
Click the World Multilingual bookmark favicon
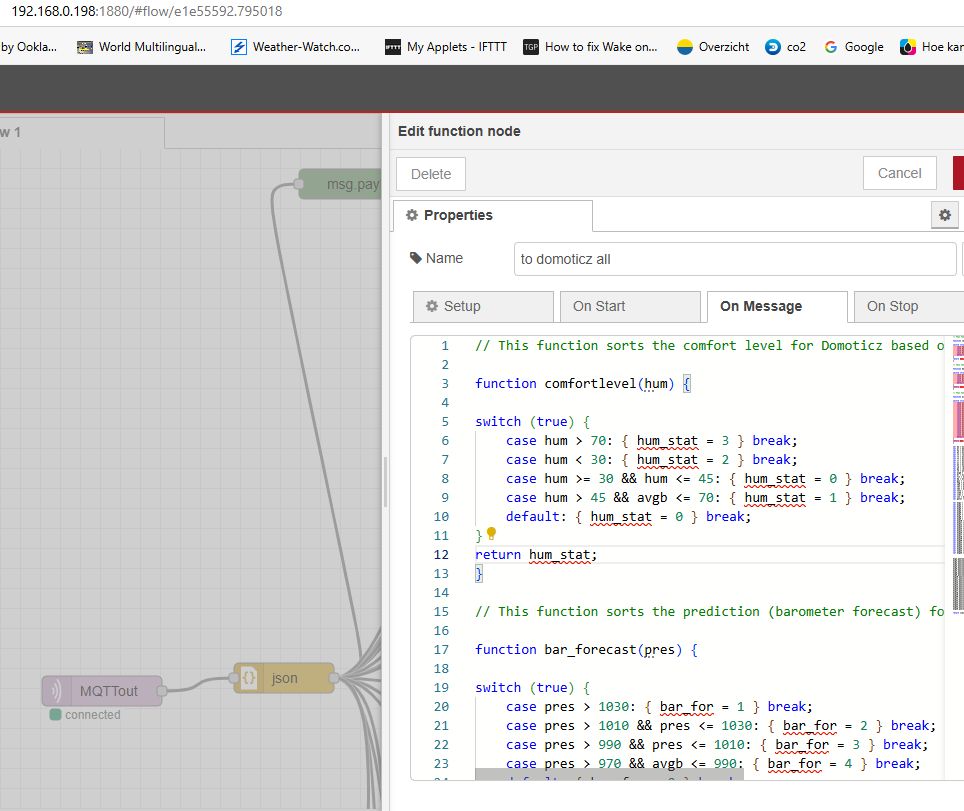[x=85, y=47]
